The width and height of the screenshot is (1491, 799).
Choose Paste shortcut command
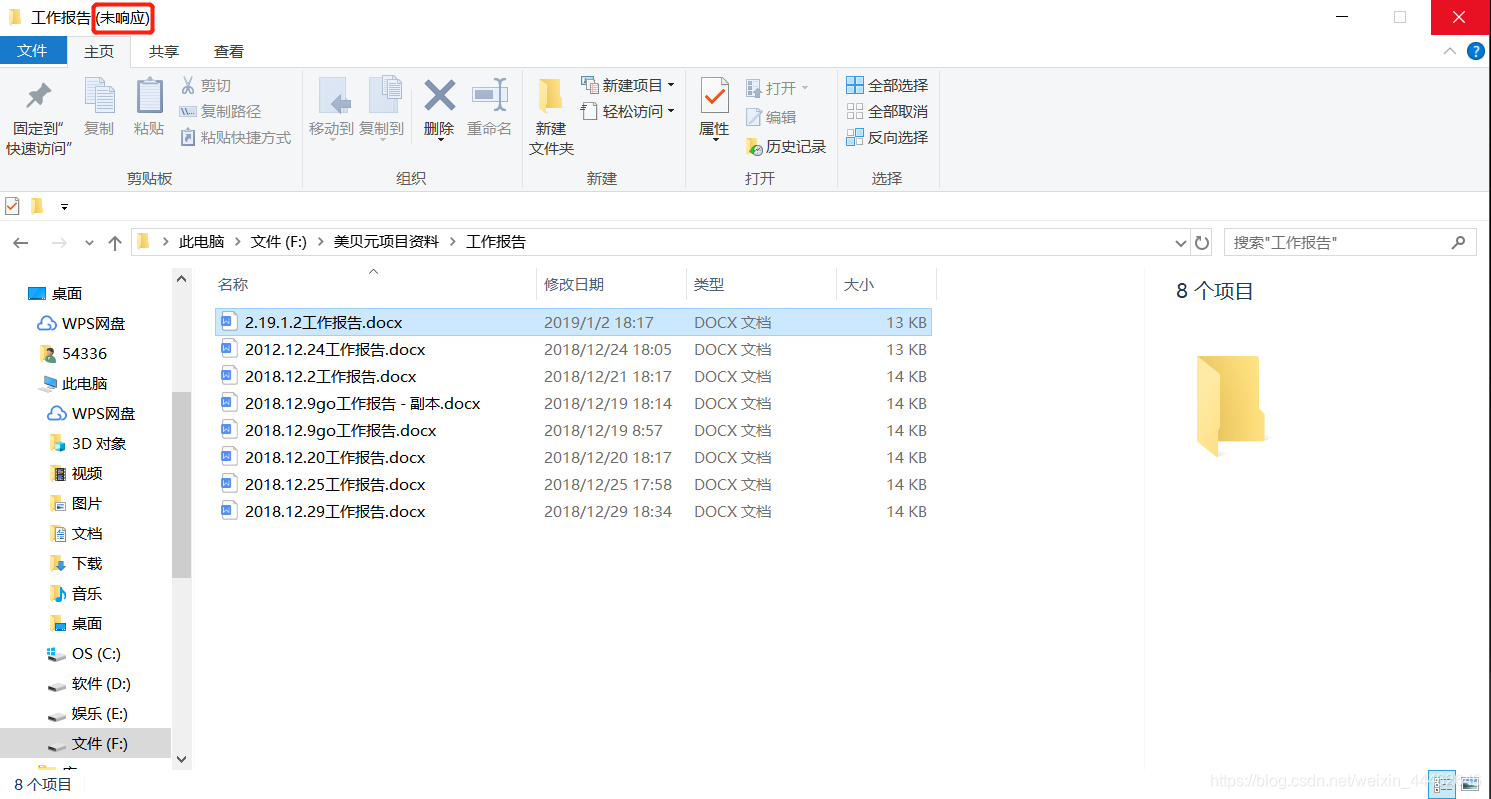click(235, 138)
